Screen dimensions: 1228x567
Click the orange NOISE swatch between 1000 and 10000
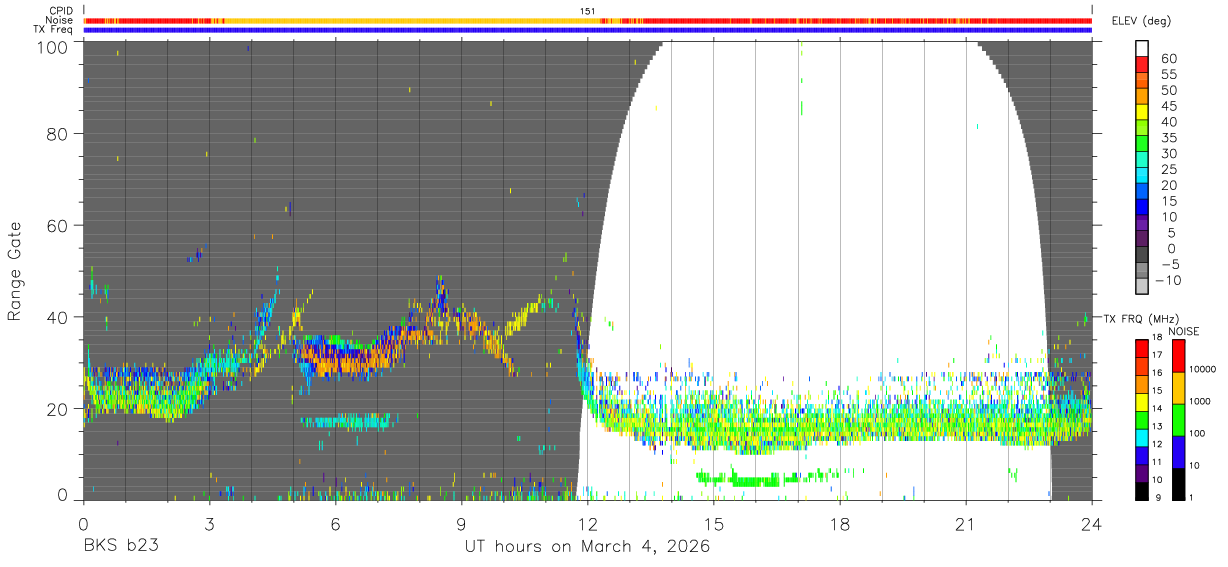(x=1177, y=388)
